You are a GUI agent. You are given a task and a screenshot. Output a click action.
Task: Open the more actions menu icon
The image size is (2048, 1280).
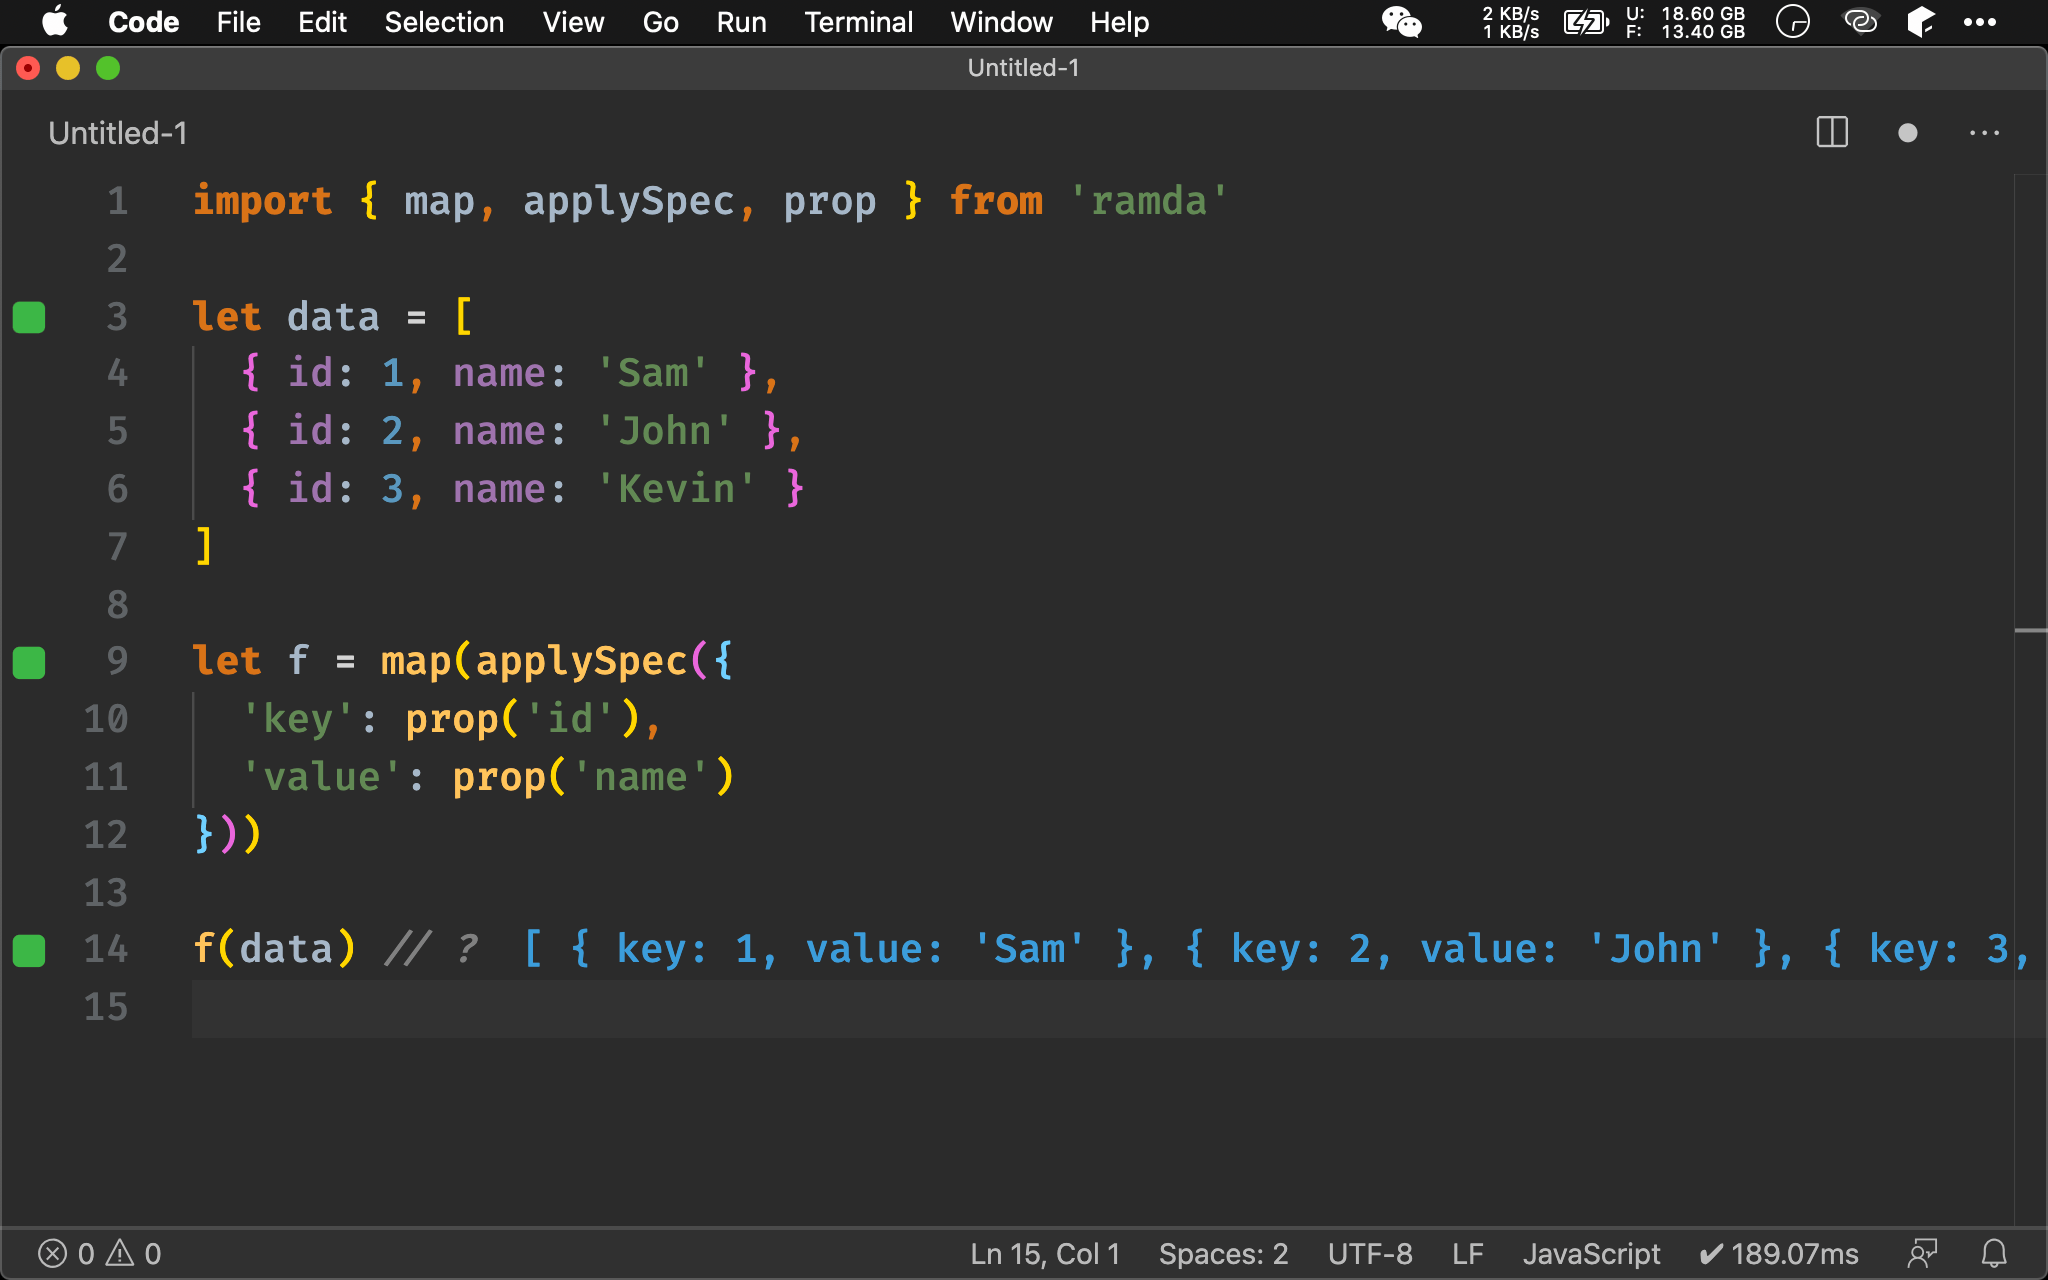coord(1985,133)
